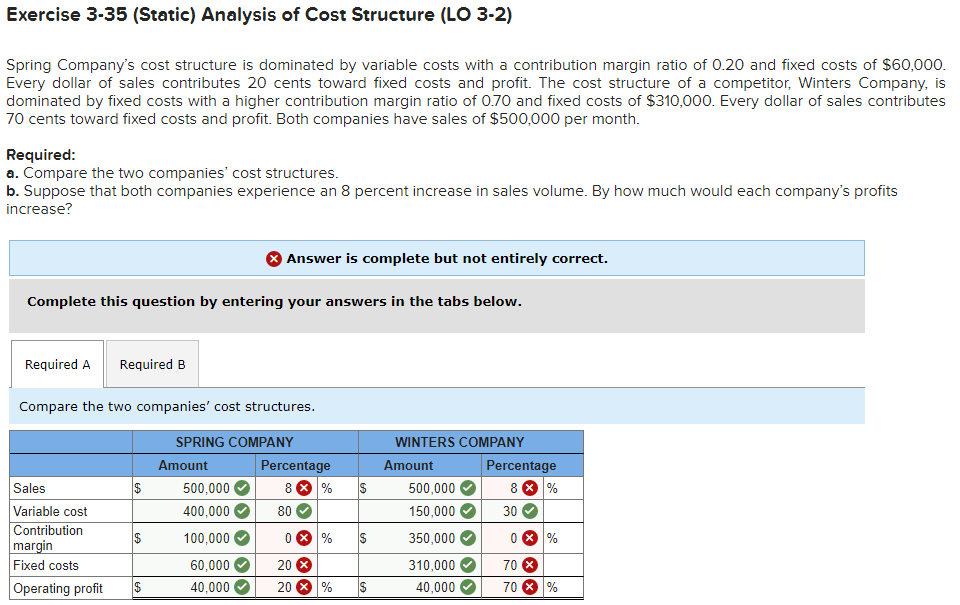
Task: Click Spring's variable cost percentage cell showing 80
Action: pyautogui.click(x=285, y=511)
